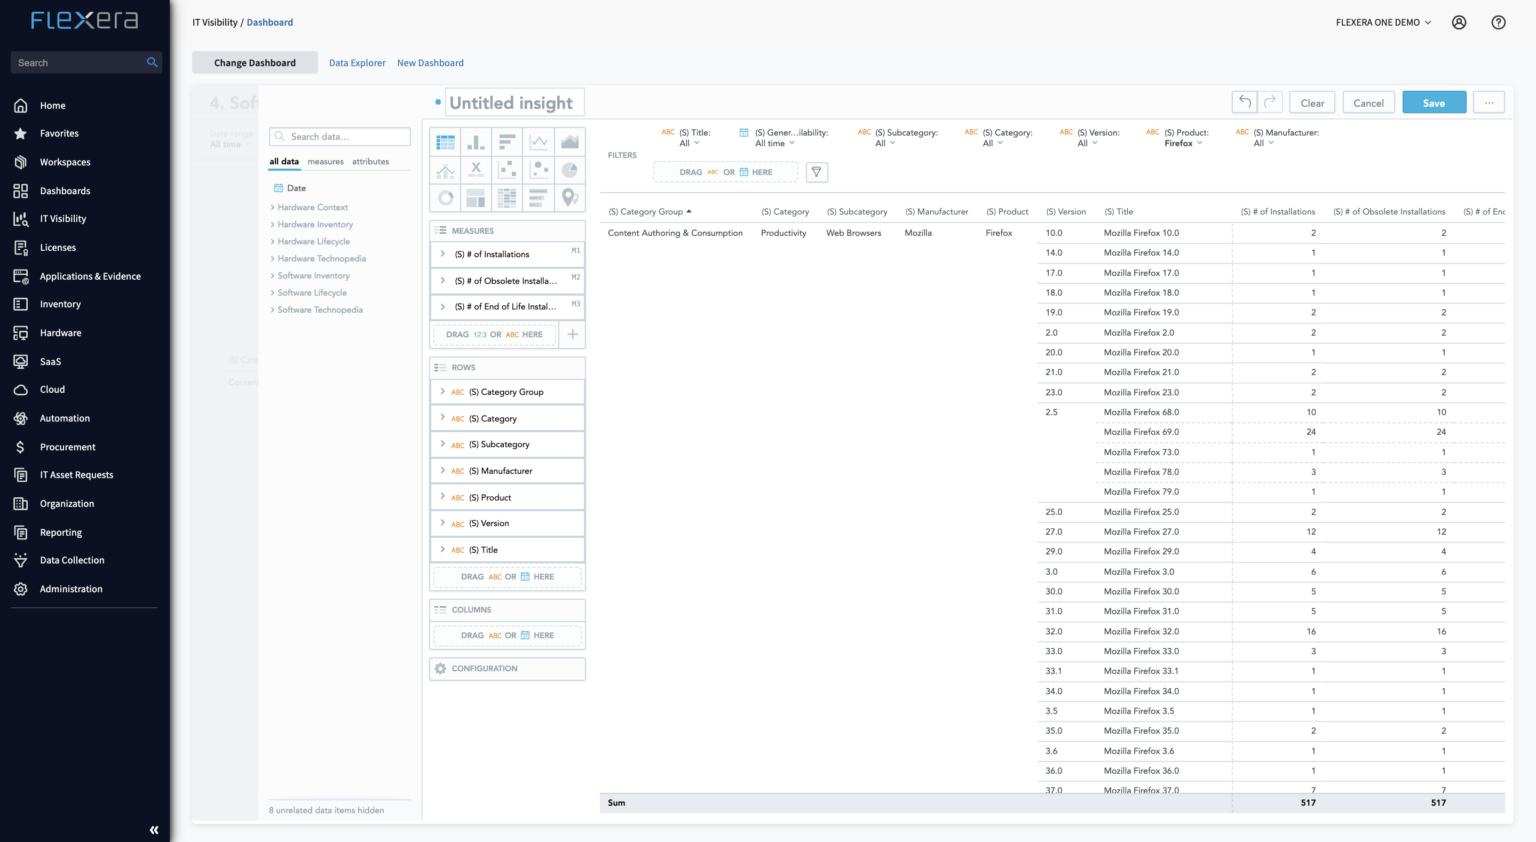The image size is (1536, 842).
Task: Open the funnel filter icon next to drag zone
Action: 817,172
